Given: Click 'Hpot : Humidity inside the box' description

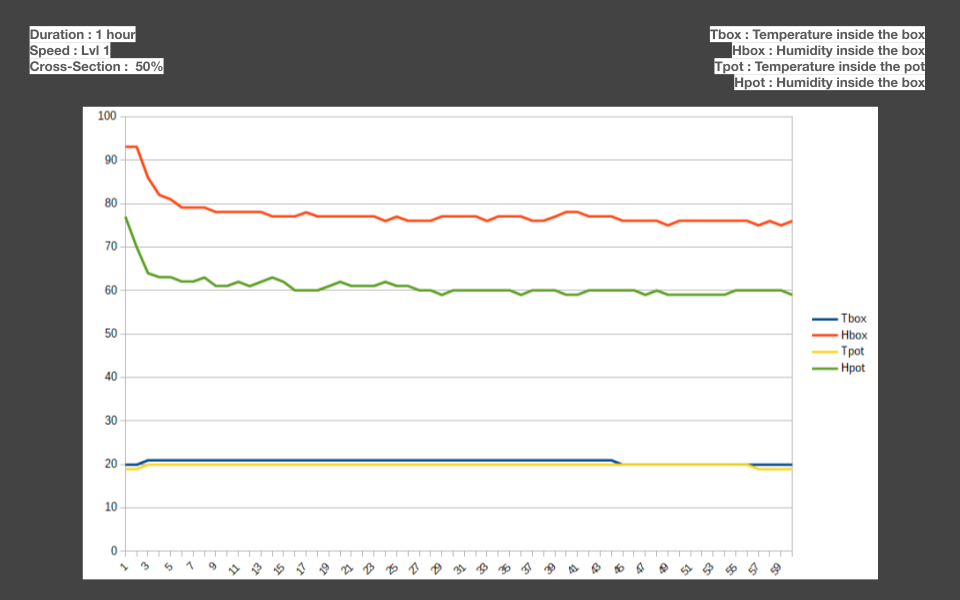Looking at the screenshot, I should [x=829, y=83].
